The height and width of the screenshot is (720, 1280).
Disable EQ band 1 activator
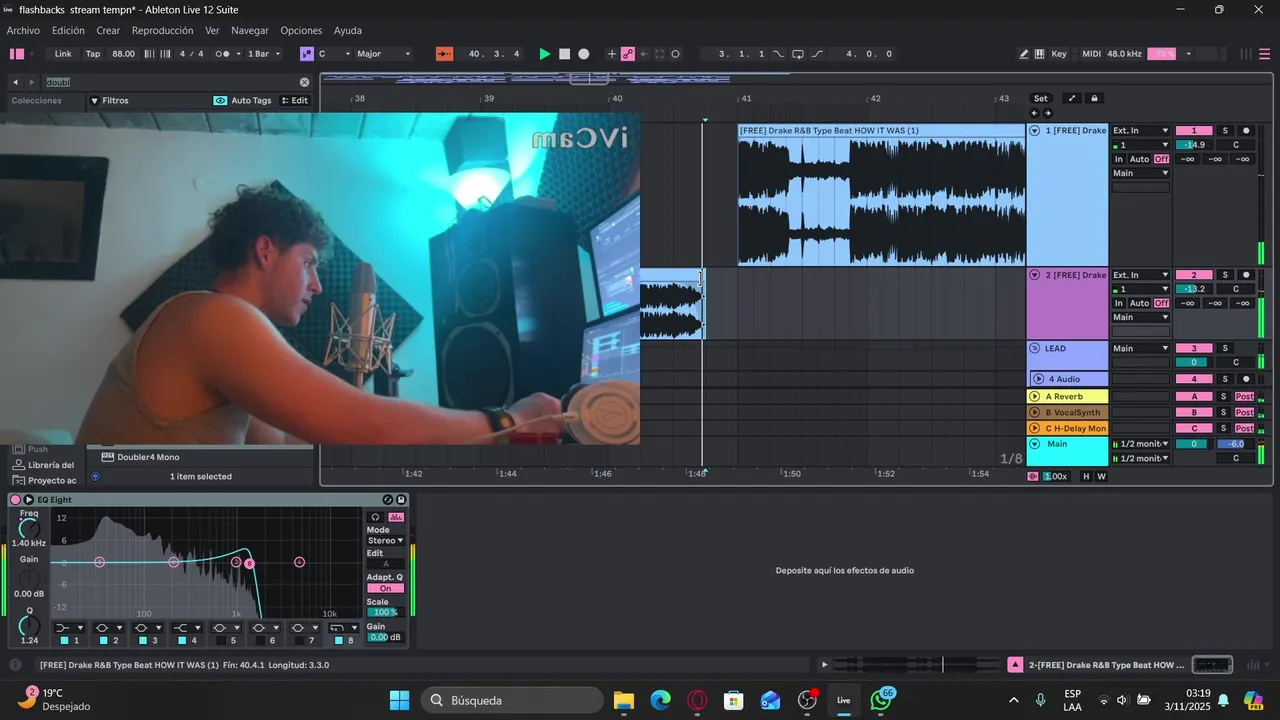pyautogui.click(x=64, y=640)
